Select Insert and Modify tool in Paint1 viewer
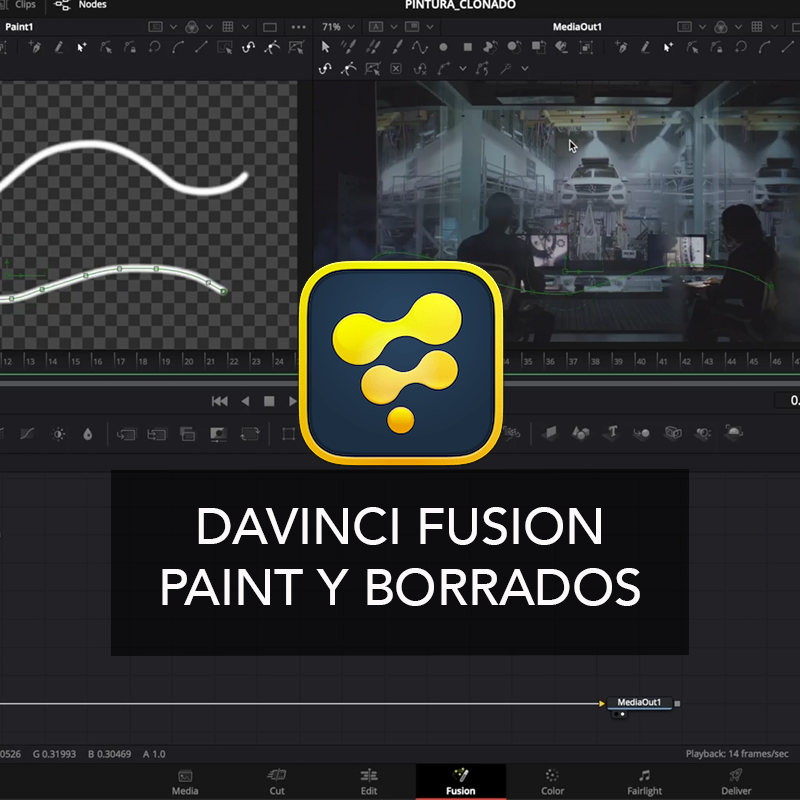This screenshot has height=800, width=800. pyautogui.click(x=82, y=47)
